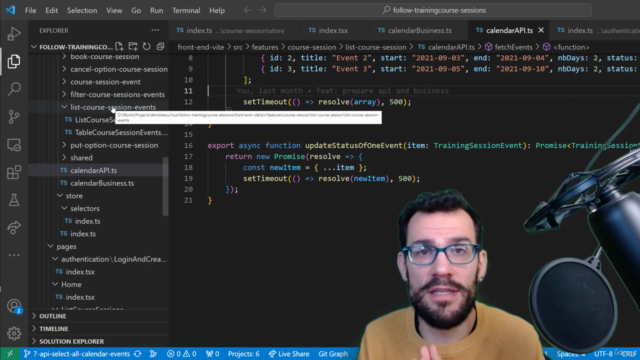Go forward with the navigation arrow
This screenshot has width=640, height=360.
263,10
